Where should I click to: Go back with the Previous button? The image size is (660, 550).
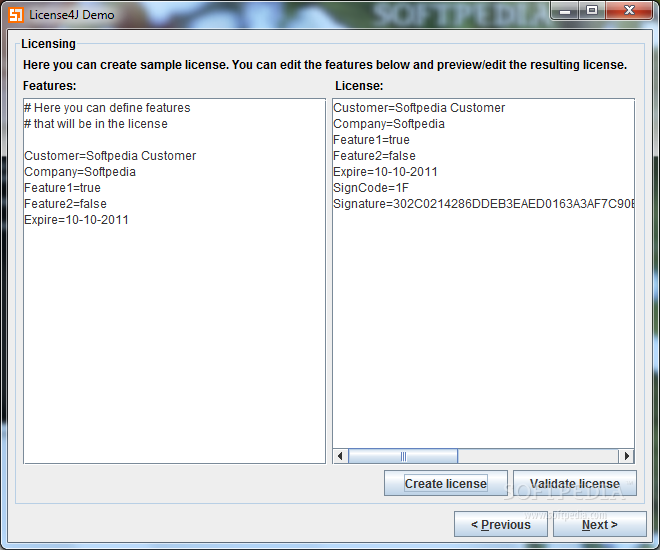[500, 524]
